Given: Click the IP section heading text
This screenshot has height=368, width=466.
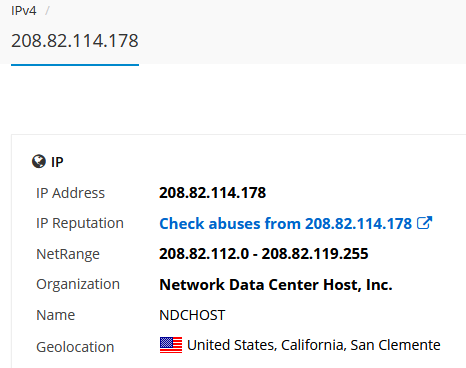Looking at the screenshot, I should point(57,162).
